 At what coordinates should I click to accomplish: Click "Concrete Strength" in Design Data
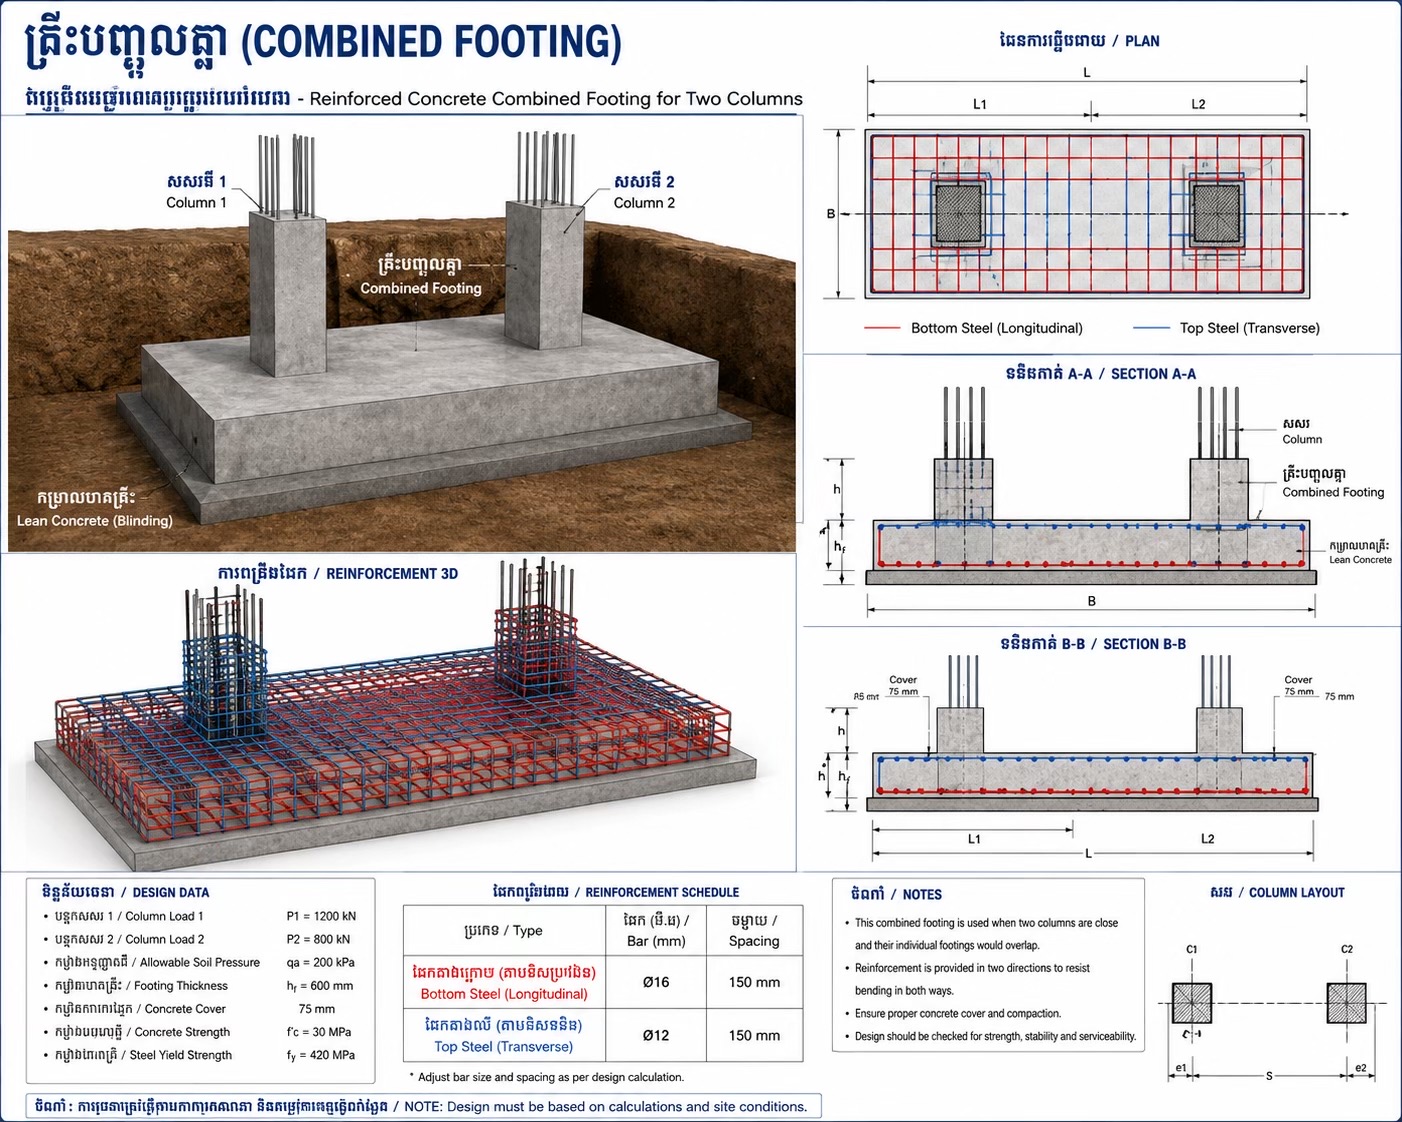(x=182, y=1032)
